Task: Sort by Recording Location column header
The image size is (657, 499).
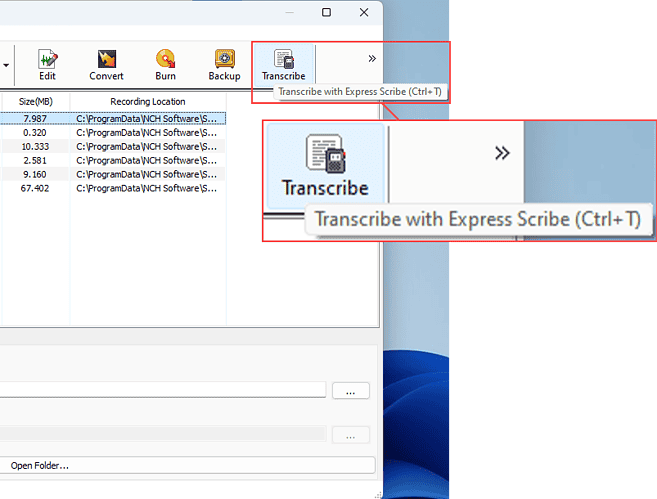Action: click(x=148, y=101)
